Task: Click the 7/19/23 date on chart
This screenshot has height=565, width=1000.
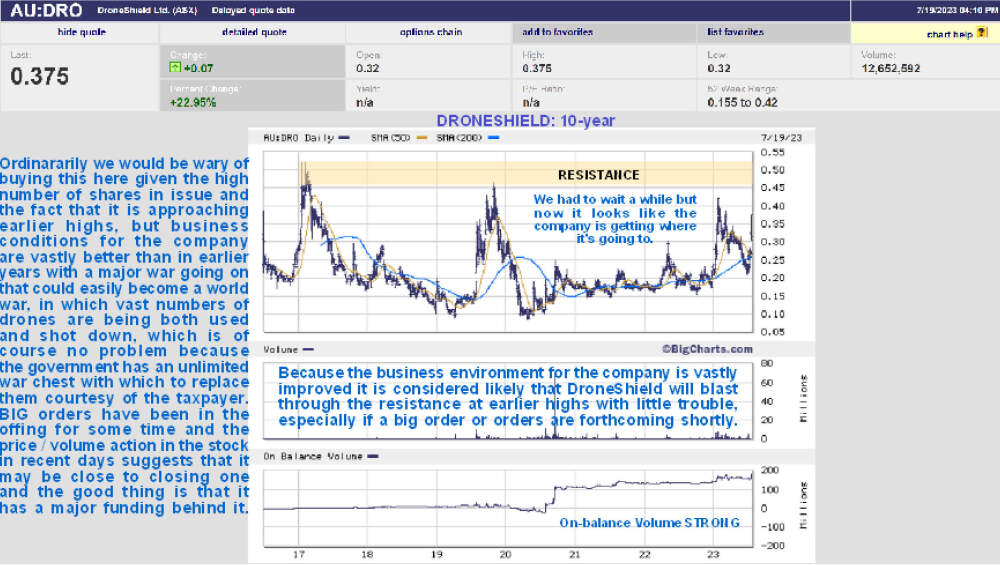Action: coord(781,138)
